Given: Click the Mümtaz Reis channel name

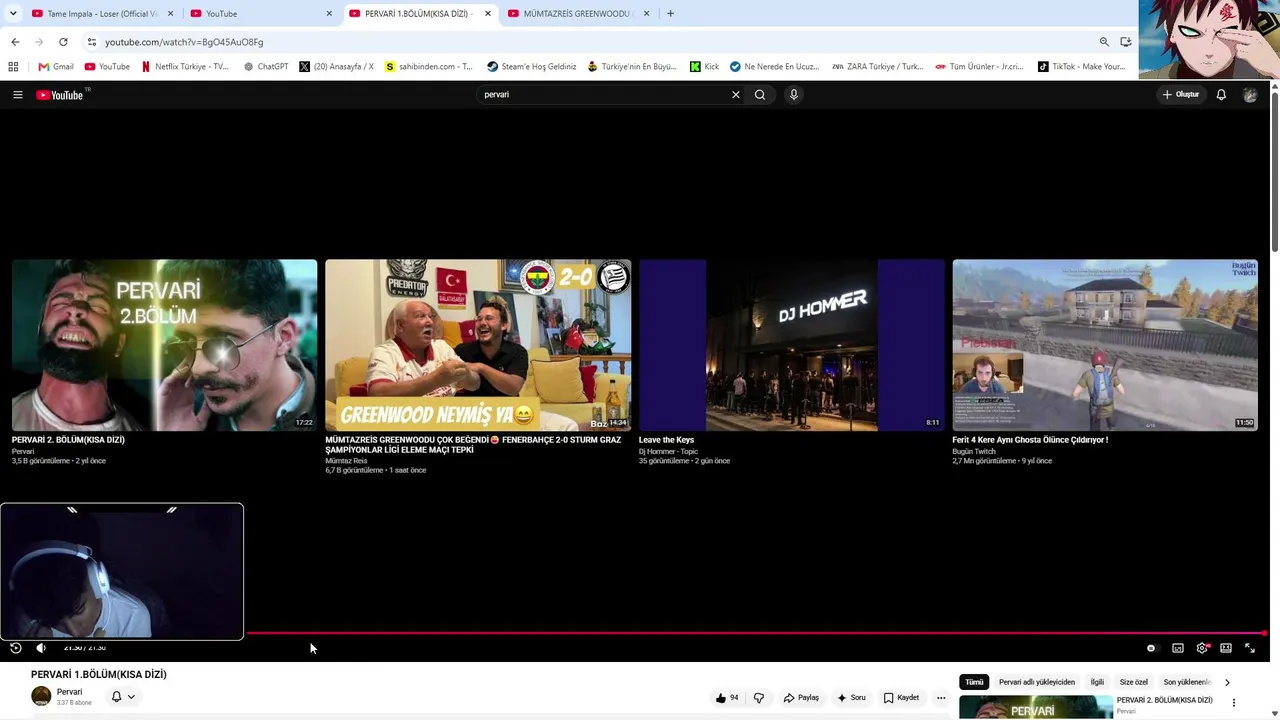Looking at the screenshot, I should click(346, 461).
